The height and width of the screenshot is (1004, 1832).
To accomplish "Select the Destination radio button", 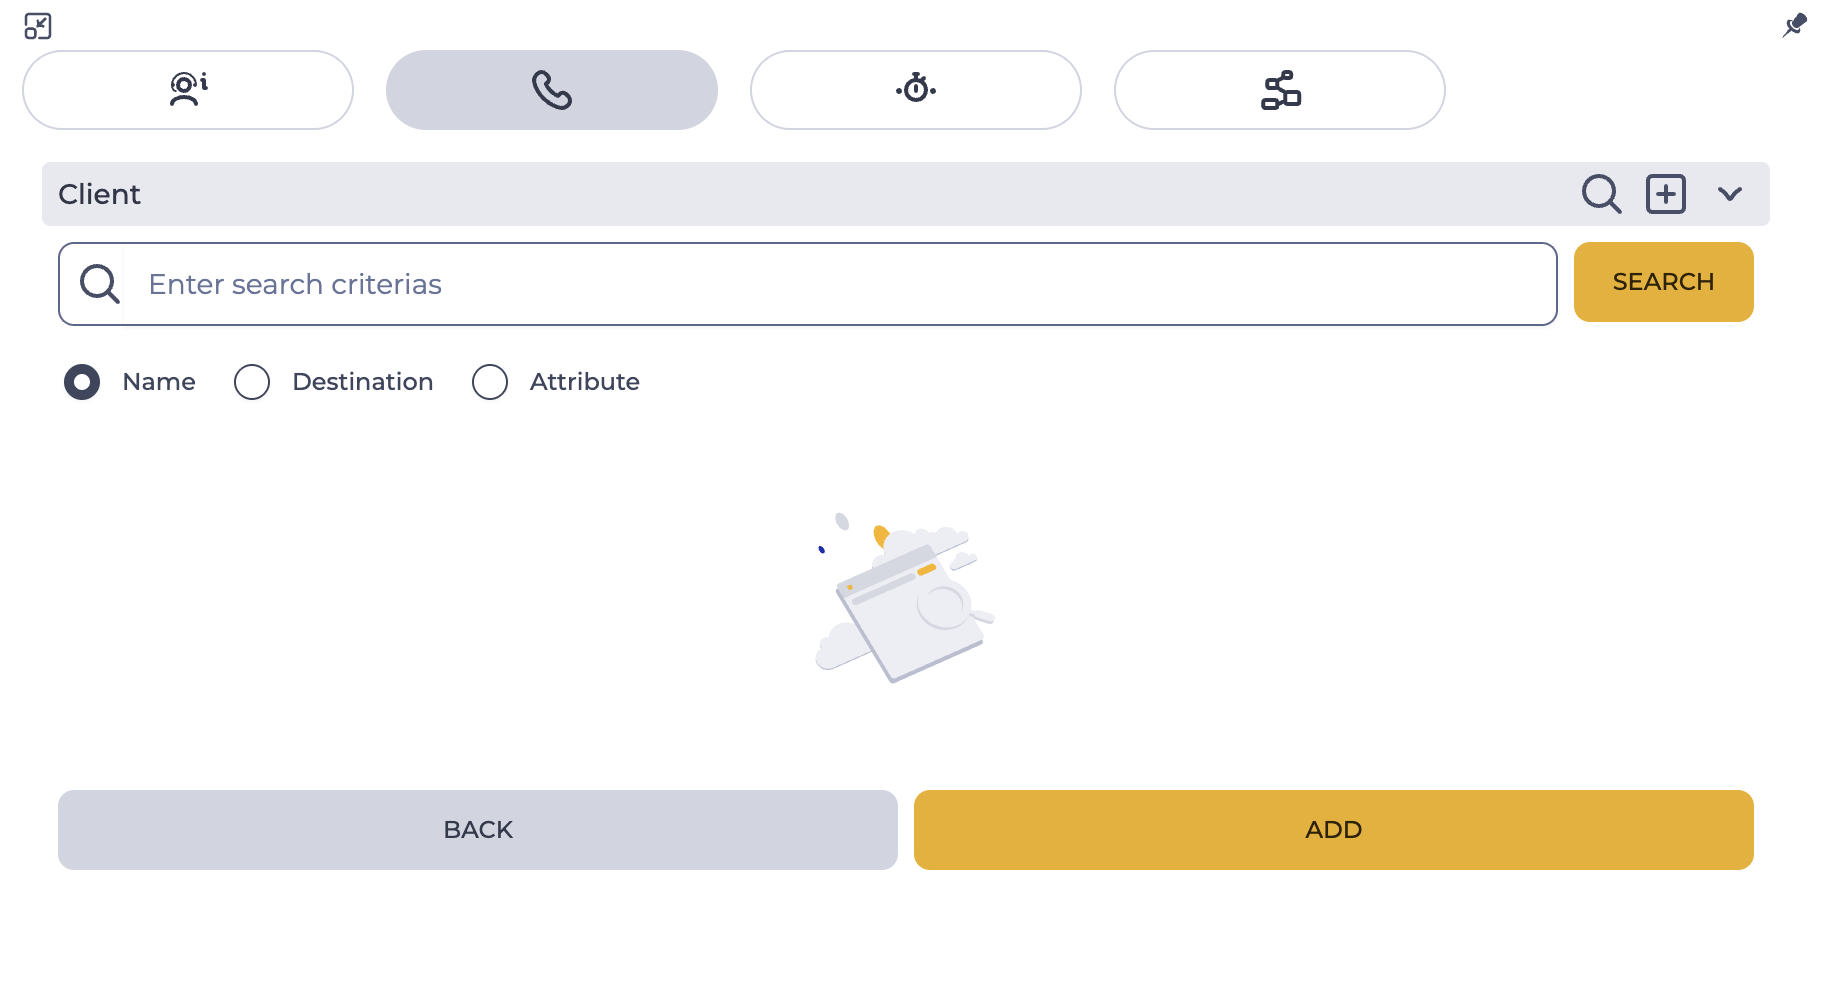I will click(x=252, y=382).
